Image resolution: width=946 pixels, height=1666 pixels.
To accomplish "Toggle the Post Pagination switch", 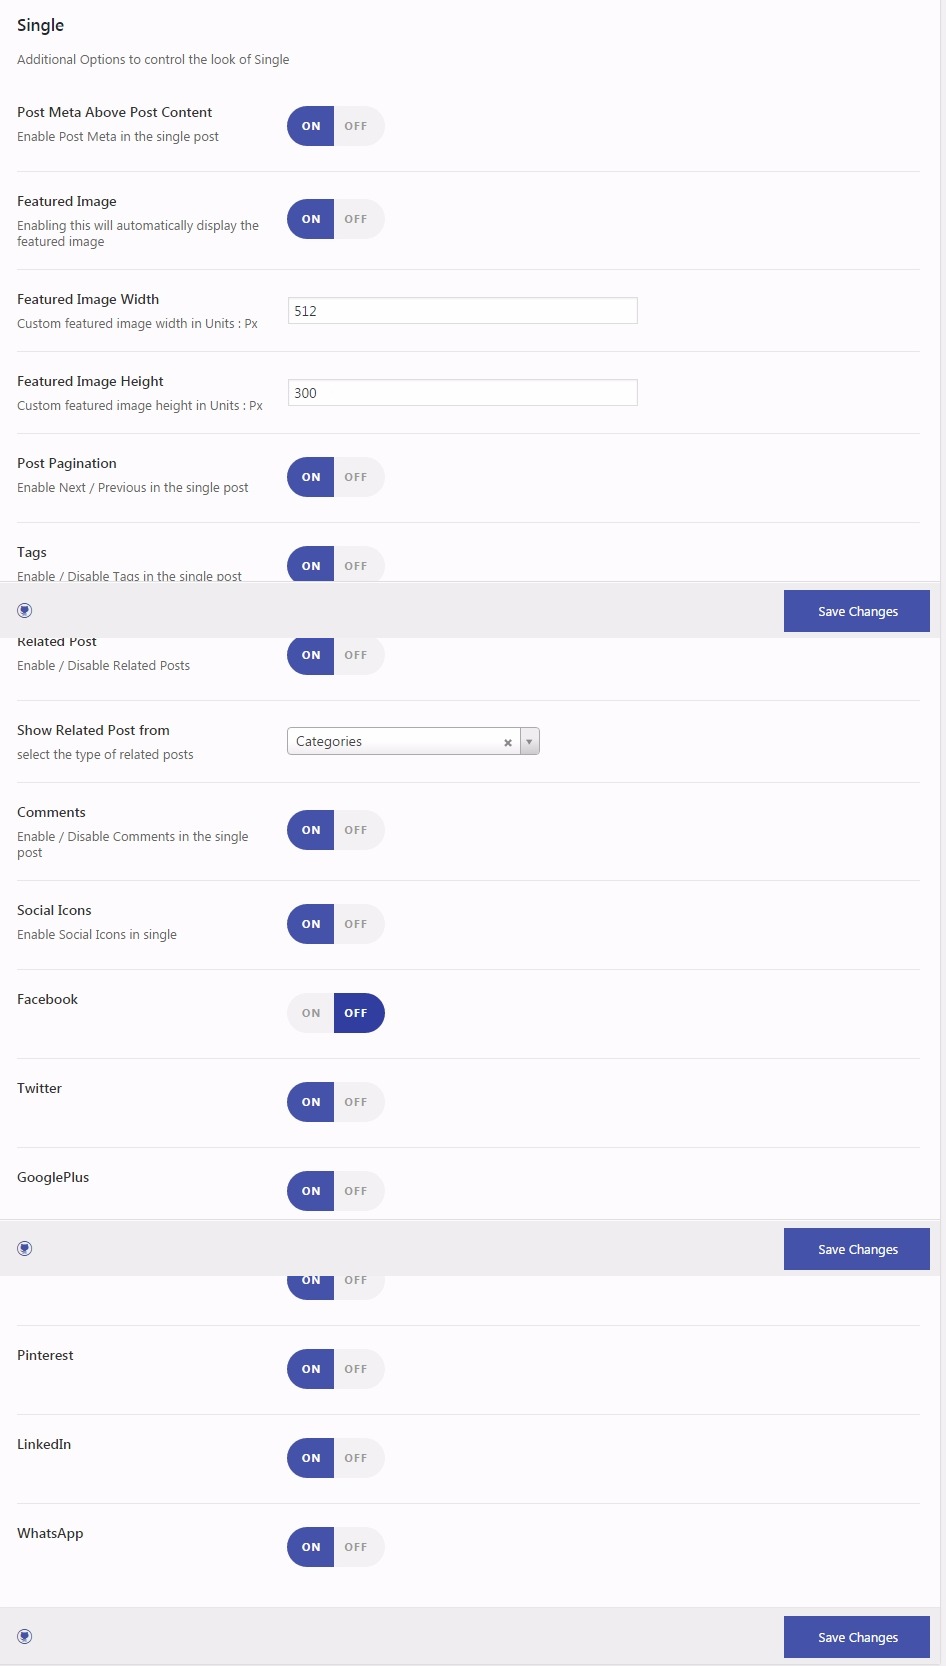I will [x=336, y=477].
